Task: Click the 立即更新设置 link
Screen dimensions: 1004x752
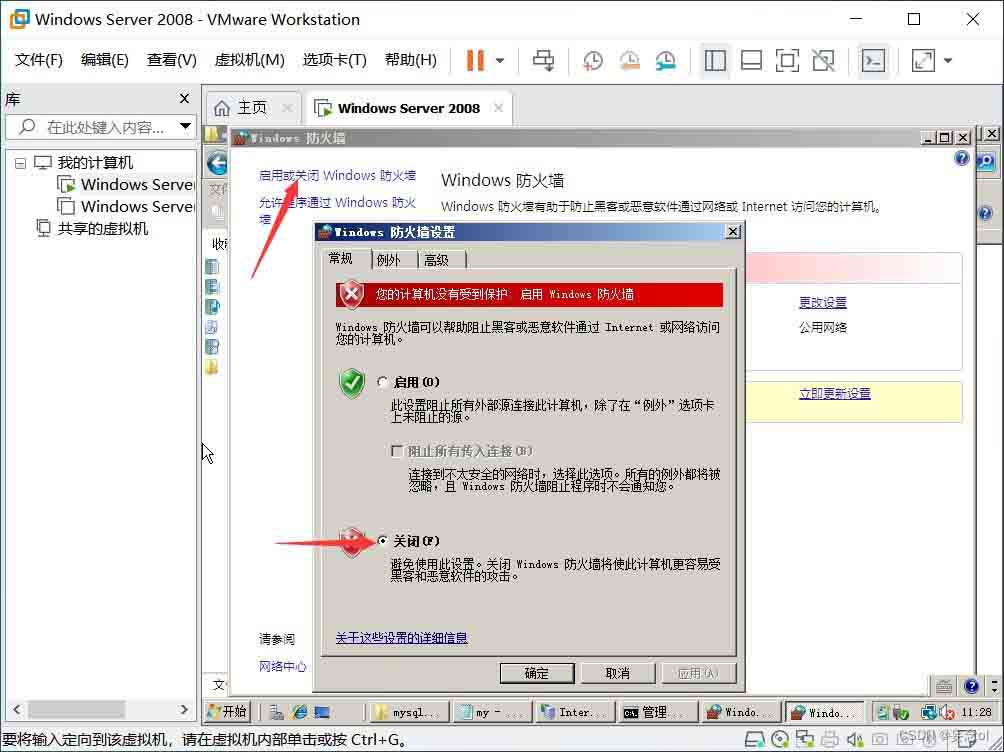Action: 835,393
